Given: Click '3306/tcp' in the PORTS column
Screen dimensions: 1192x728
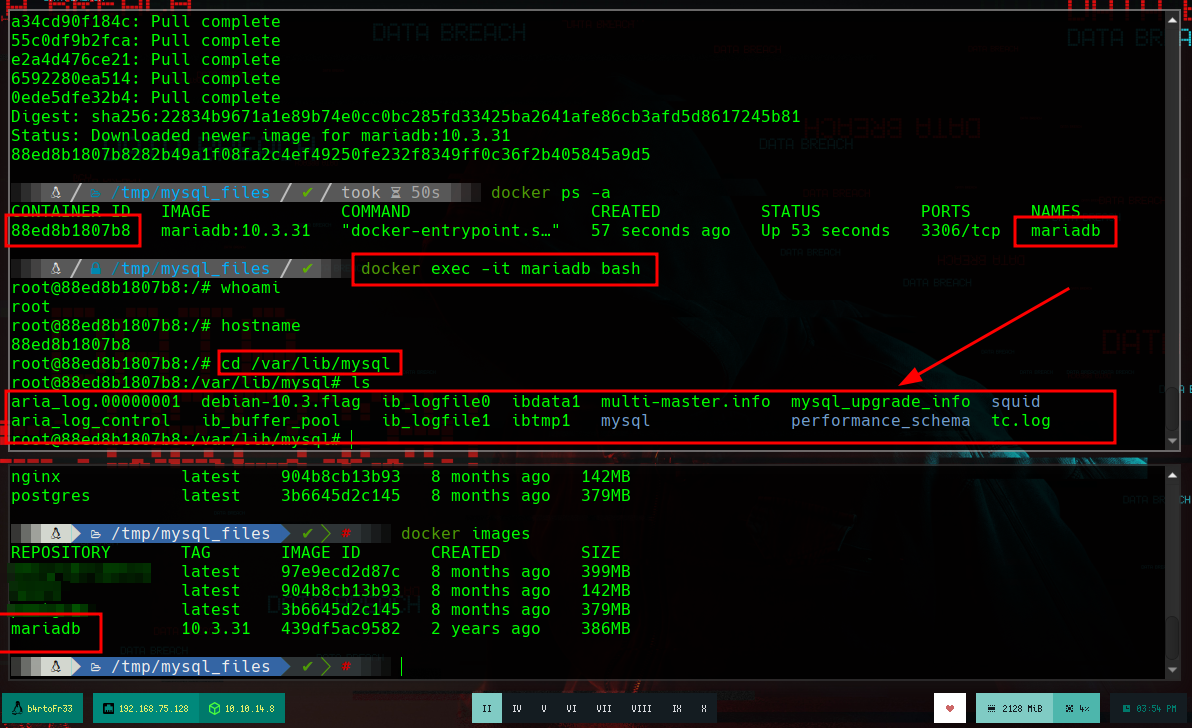Looking at the screenshot, I should 961,230.
